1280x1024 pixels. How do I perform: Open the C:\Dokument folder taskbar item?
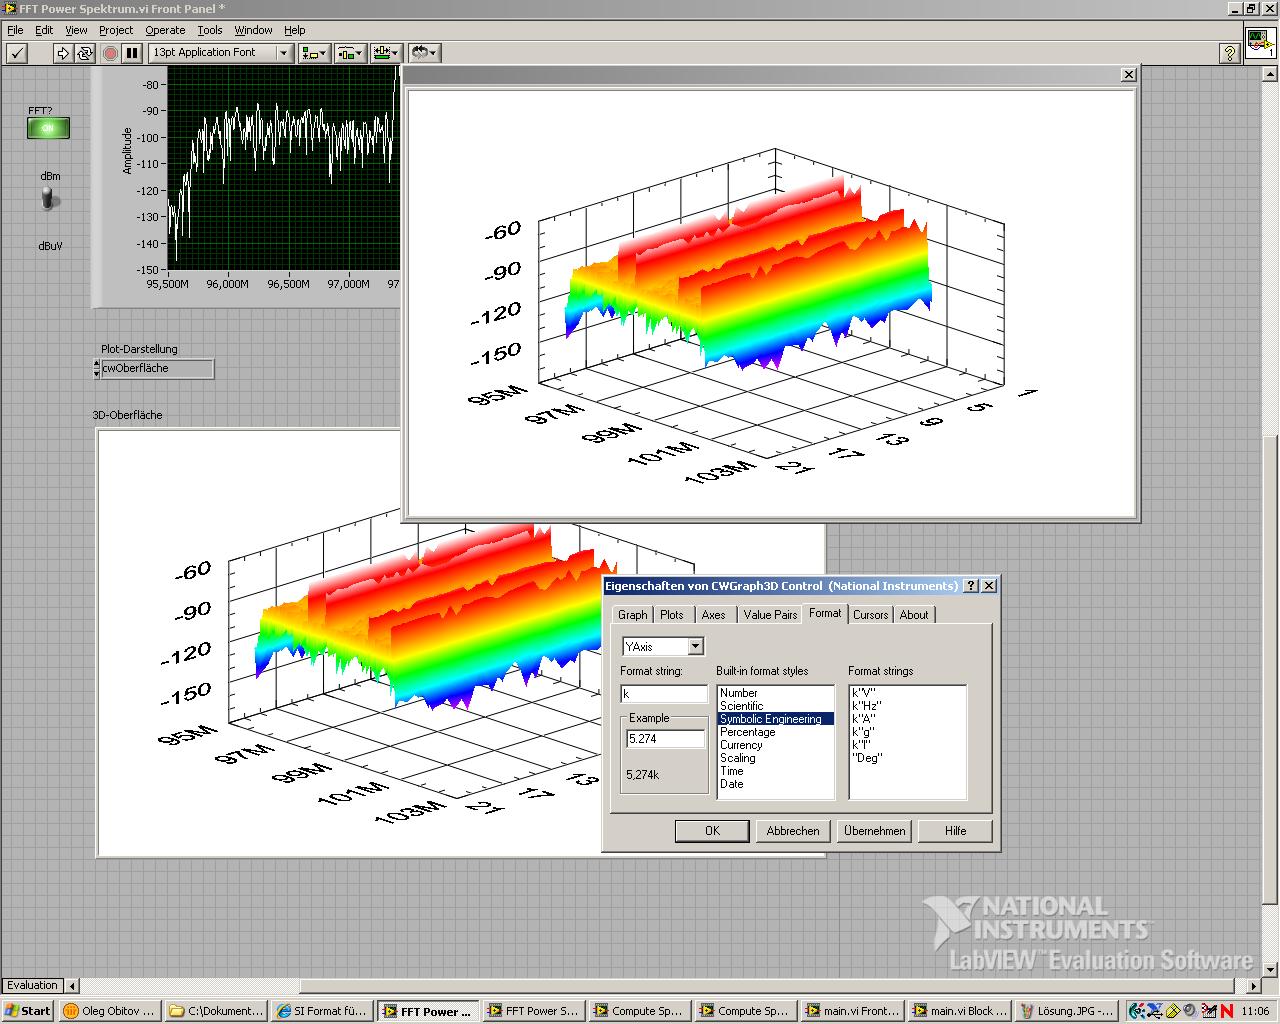tap(216, 1011)
